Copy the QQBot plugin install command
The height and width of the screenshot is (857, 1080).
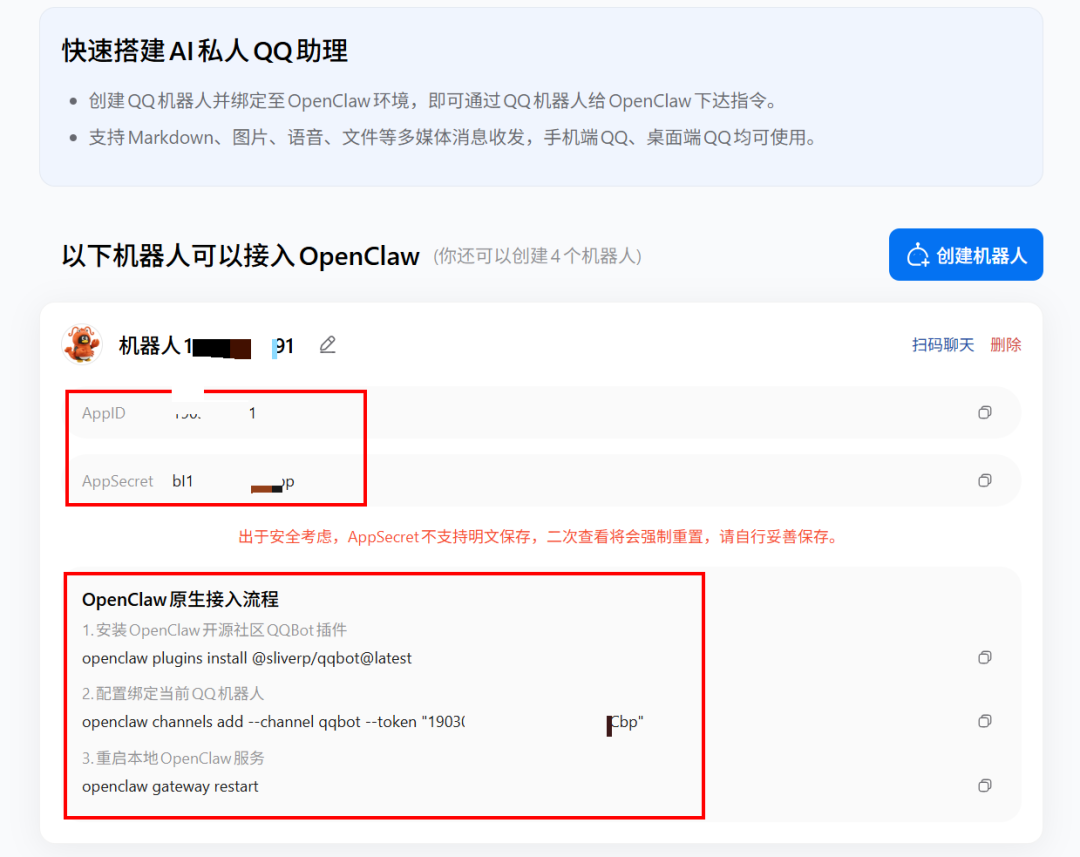point(984,657)
